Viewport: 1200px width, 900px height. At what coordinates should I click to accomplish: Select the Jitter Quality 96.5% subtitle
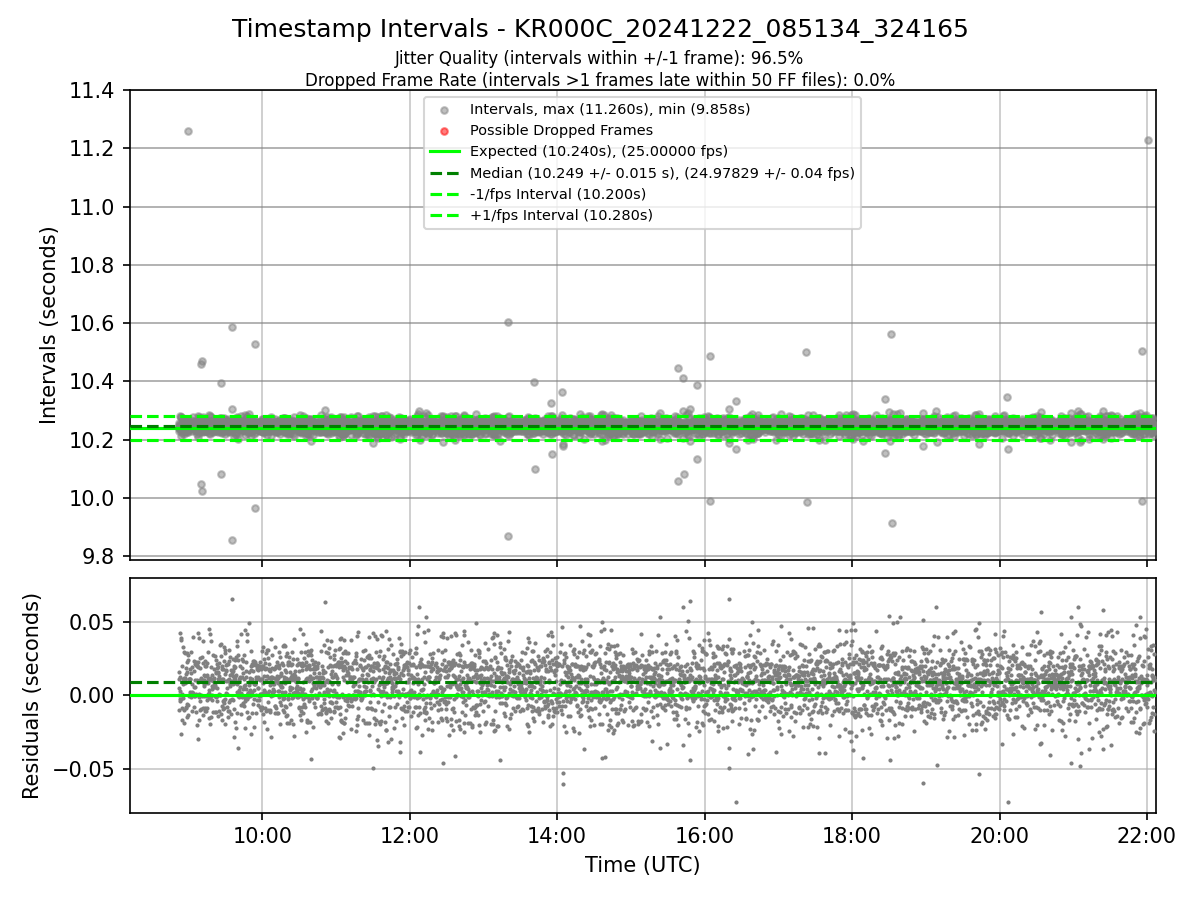point(599,58)
